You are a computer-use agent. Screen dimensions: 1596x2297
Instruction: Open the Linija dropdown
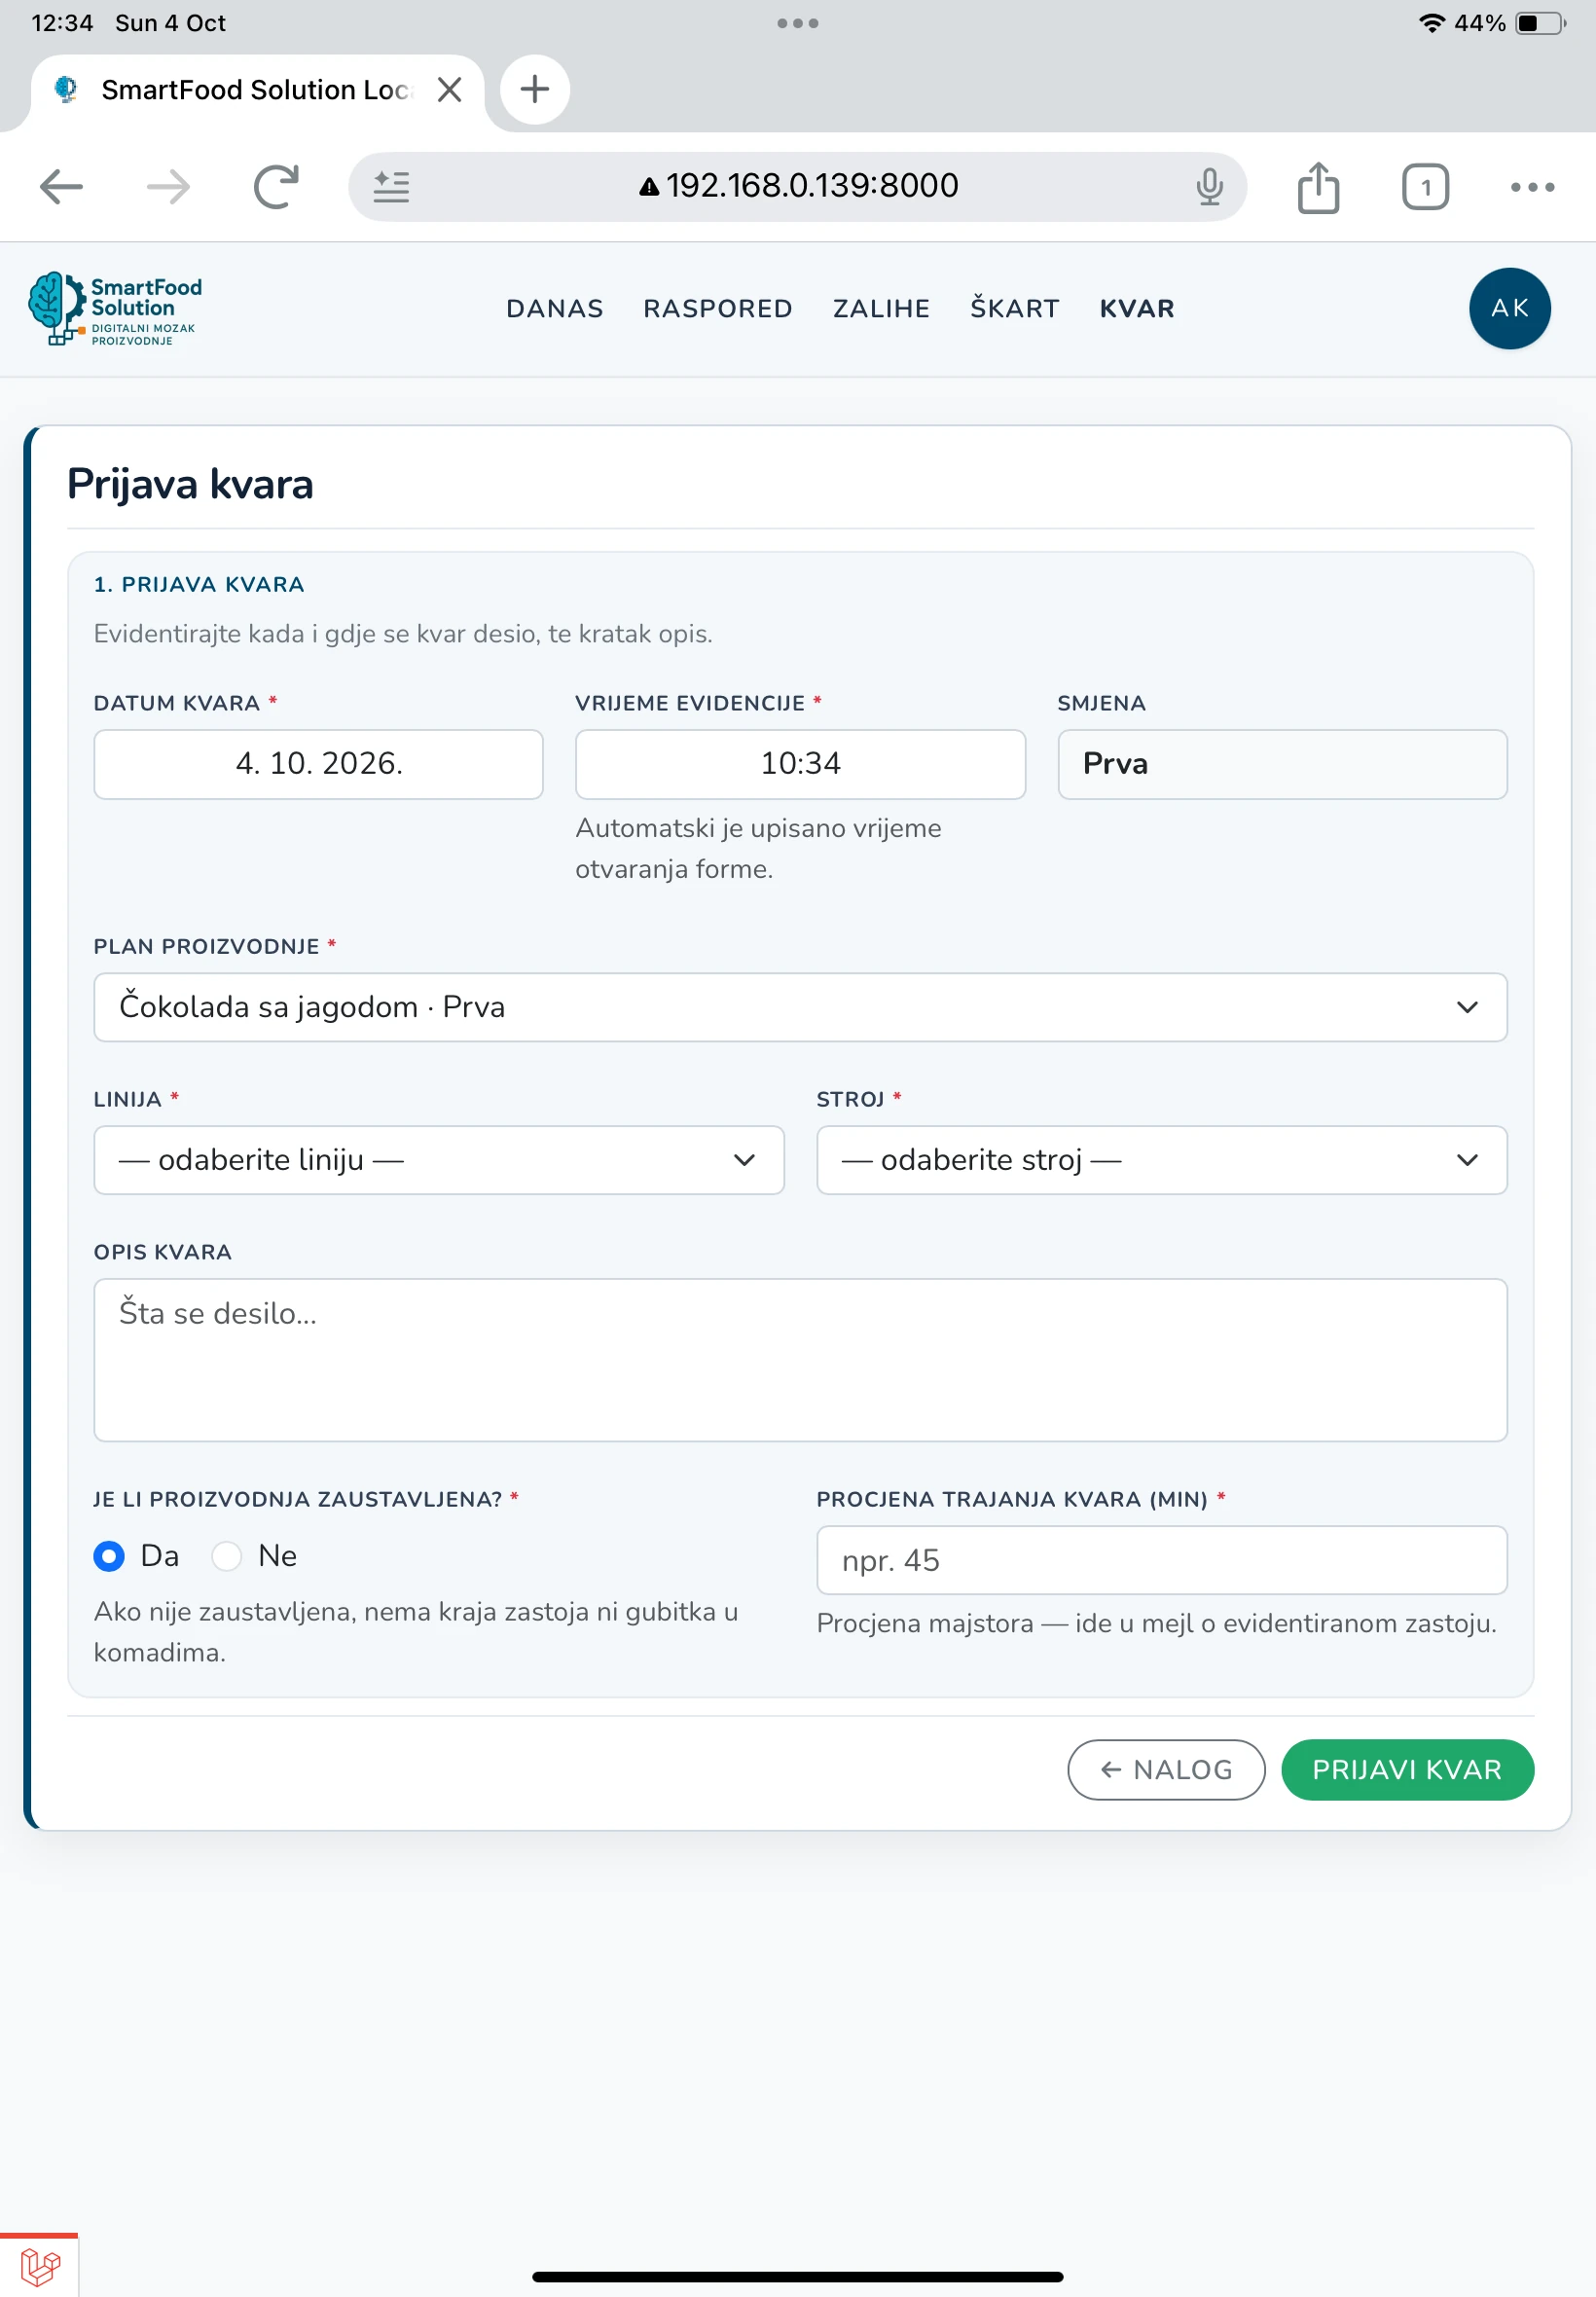[439, 1160]
